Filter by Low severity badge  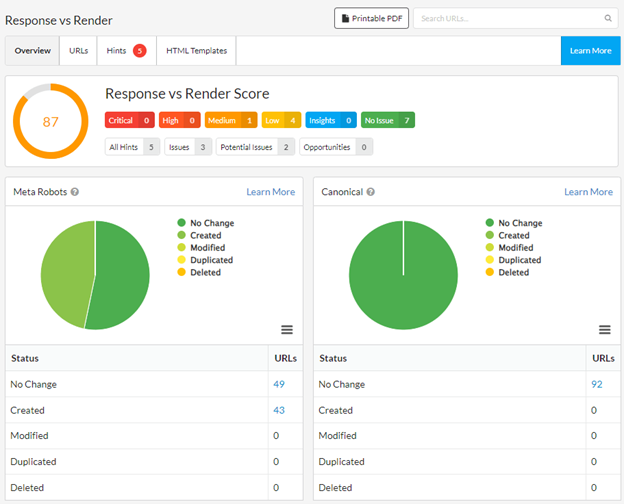tap(281, 120)
